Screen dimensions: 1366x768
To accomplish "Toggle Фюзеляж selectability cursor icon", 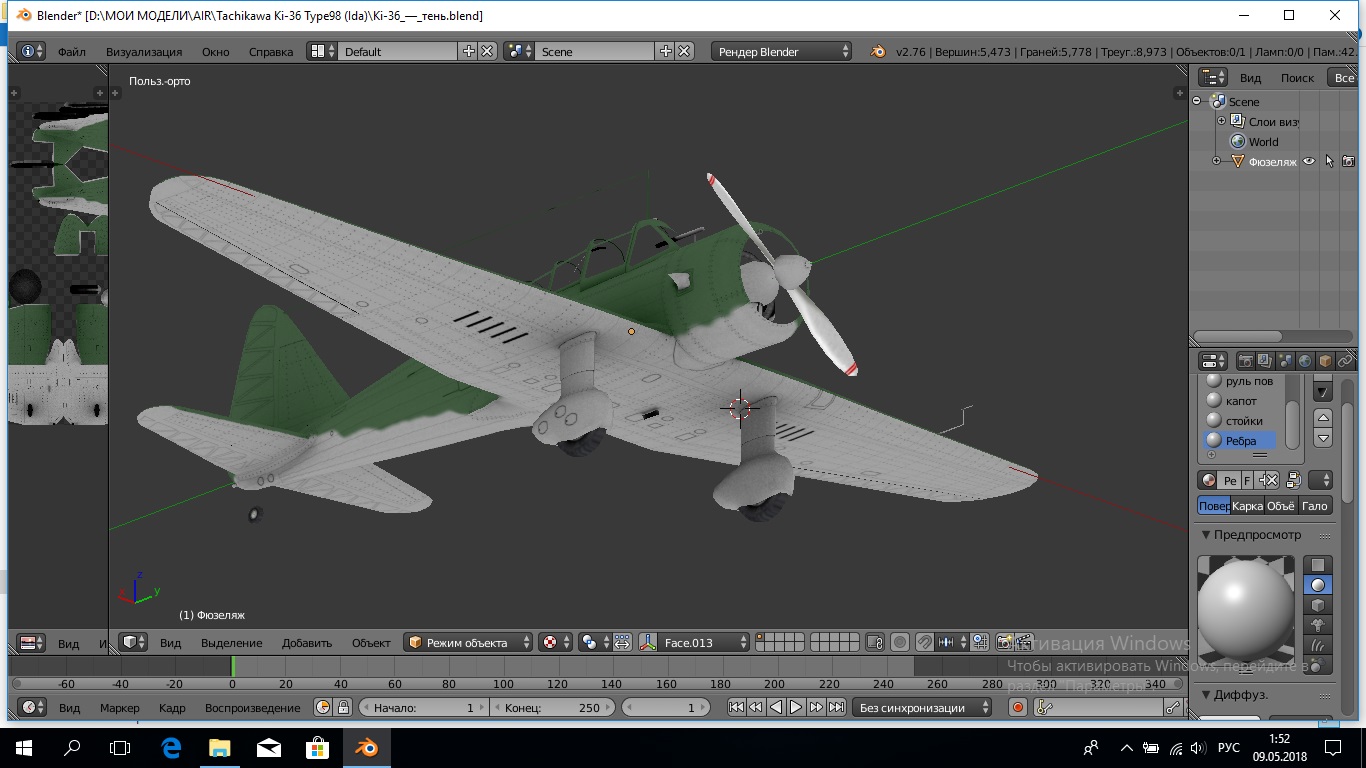I will 1329,161.
